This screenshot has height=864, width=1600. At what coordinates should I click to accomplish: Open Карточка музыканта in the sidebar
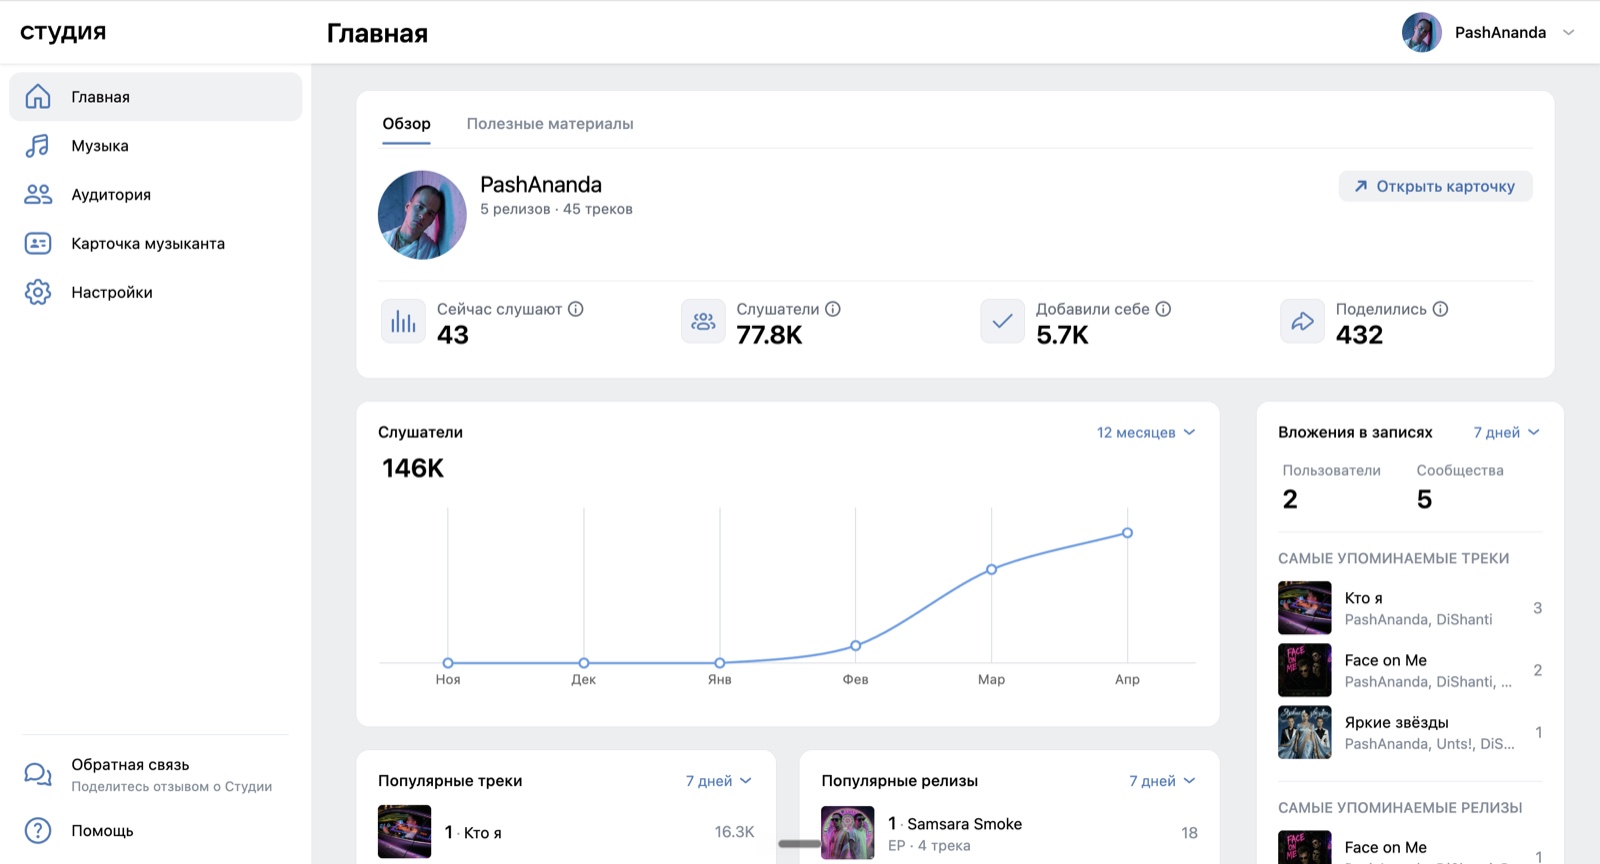(x=156, y=243)
